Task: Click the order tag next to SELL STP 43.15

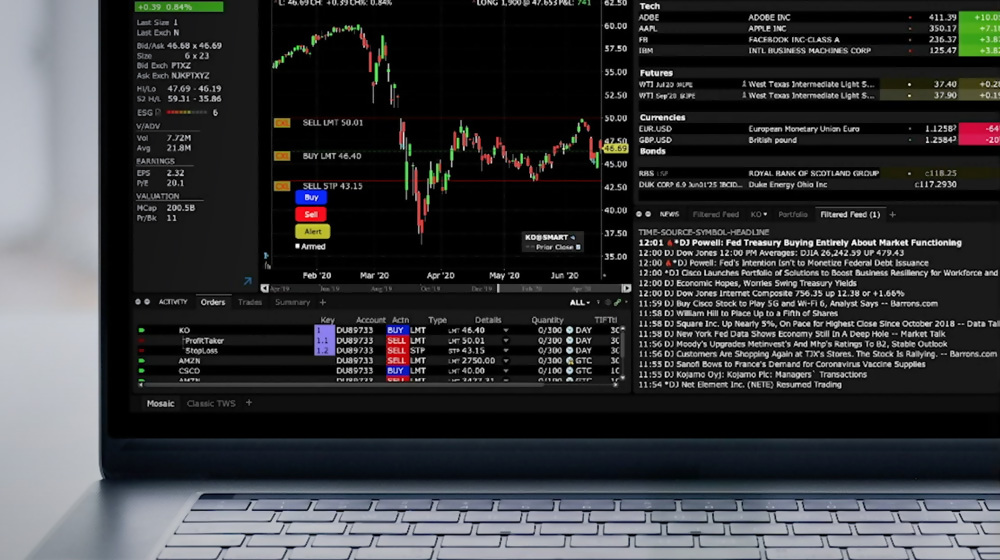Action: tap(282, 186)
